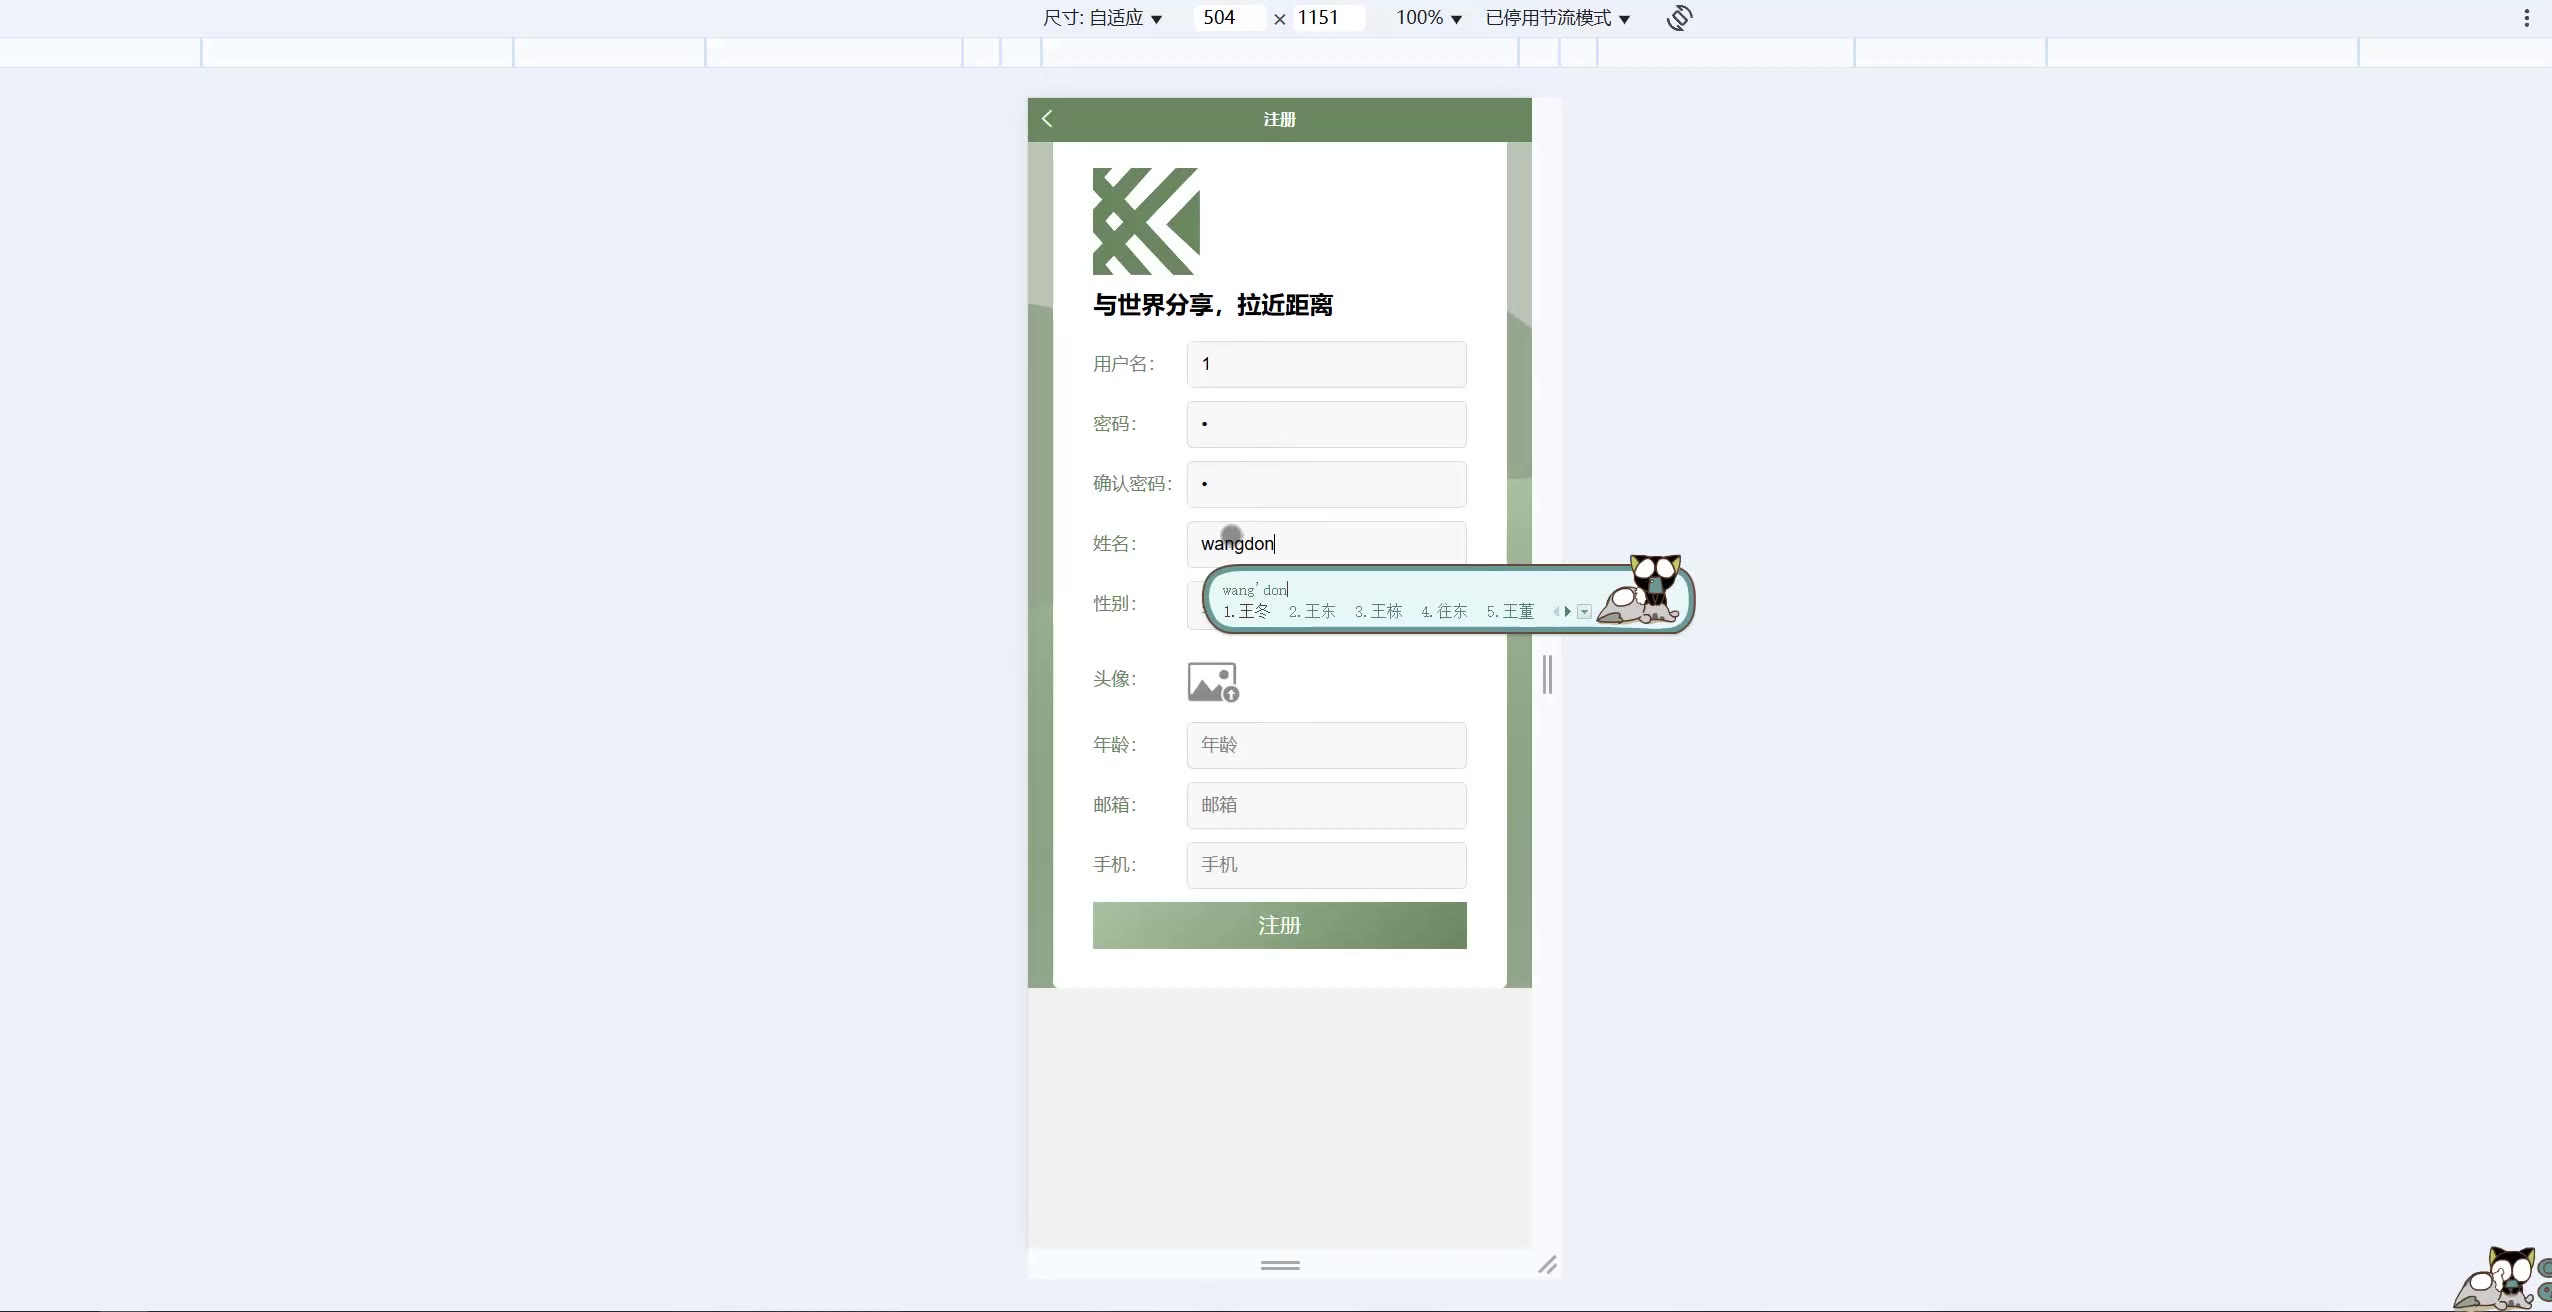Select candidate 2 王东 in IME popup
Screen dimensions: 2552x1312
tap(1312, 611)
